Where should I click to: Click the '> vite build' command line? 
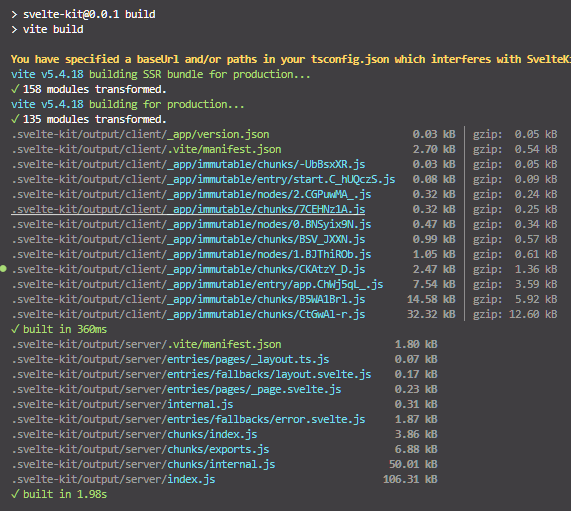pos(47,29)
